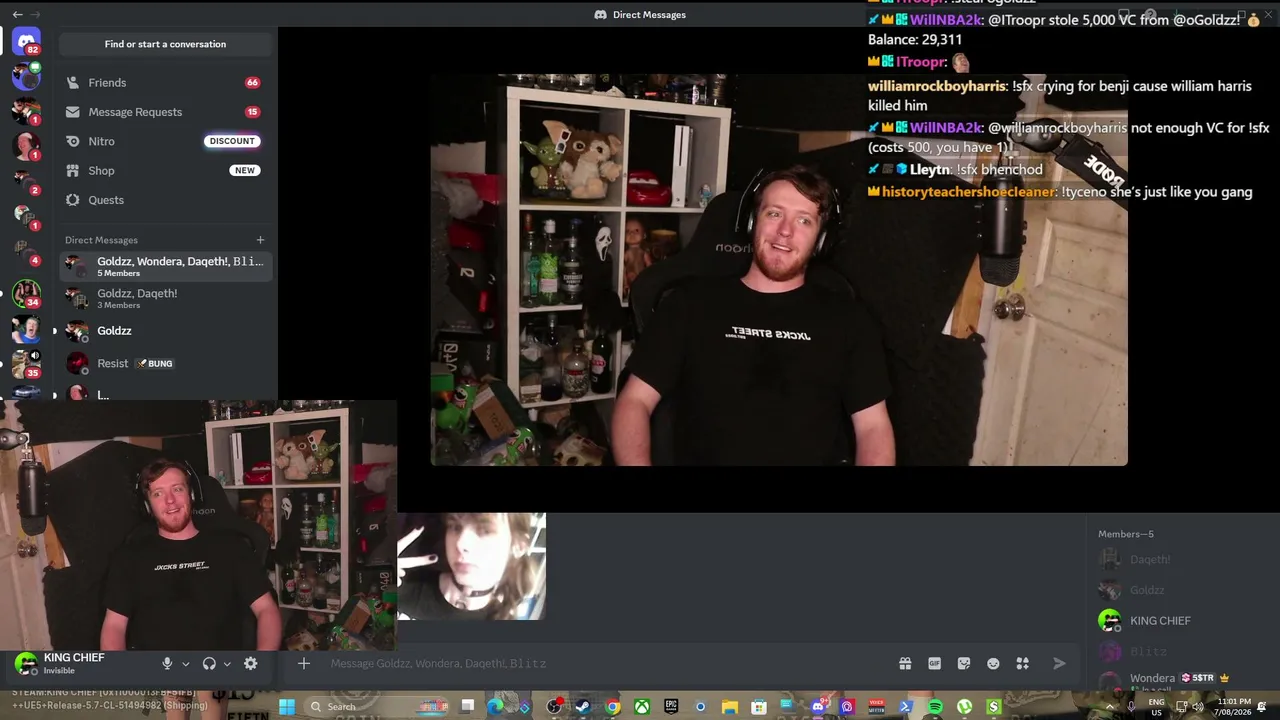Screen dimensions: 1280x720
Task: Open server icon with 34 notifications
Action: (x=26, y=294)
